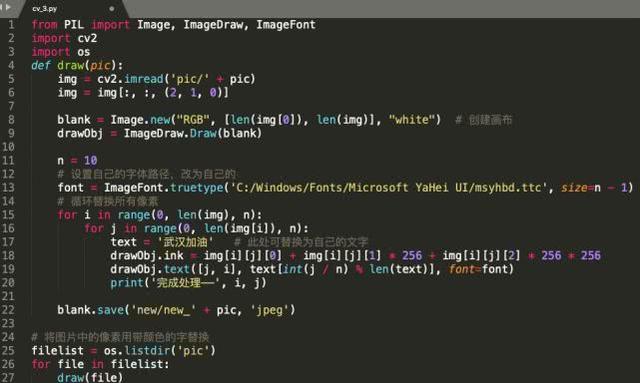Click the 'pic/' string on line 5
Viewport: 640px width, 383px height.
190,79
